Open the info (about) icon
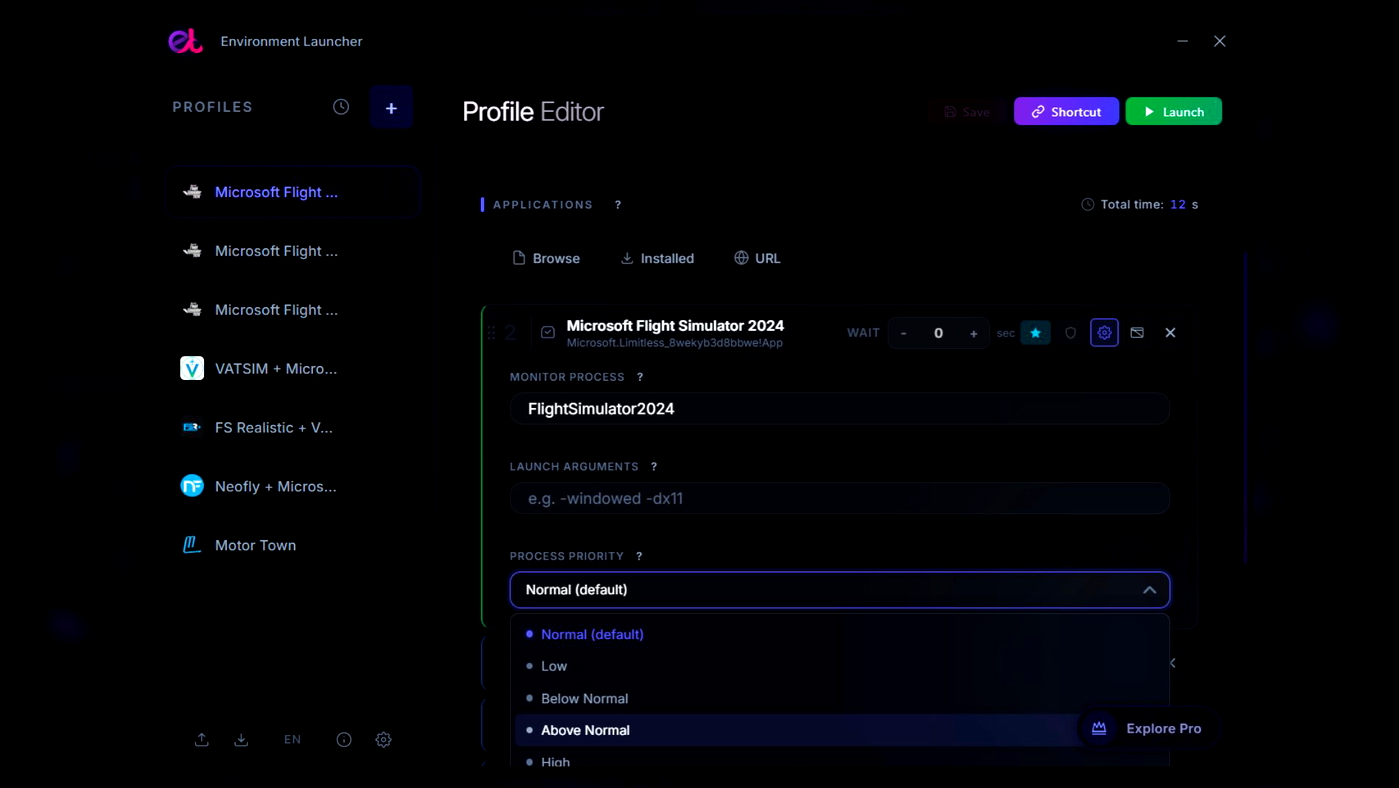The width and height of the screenshot is (1399, 788). pos(344,740)
